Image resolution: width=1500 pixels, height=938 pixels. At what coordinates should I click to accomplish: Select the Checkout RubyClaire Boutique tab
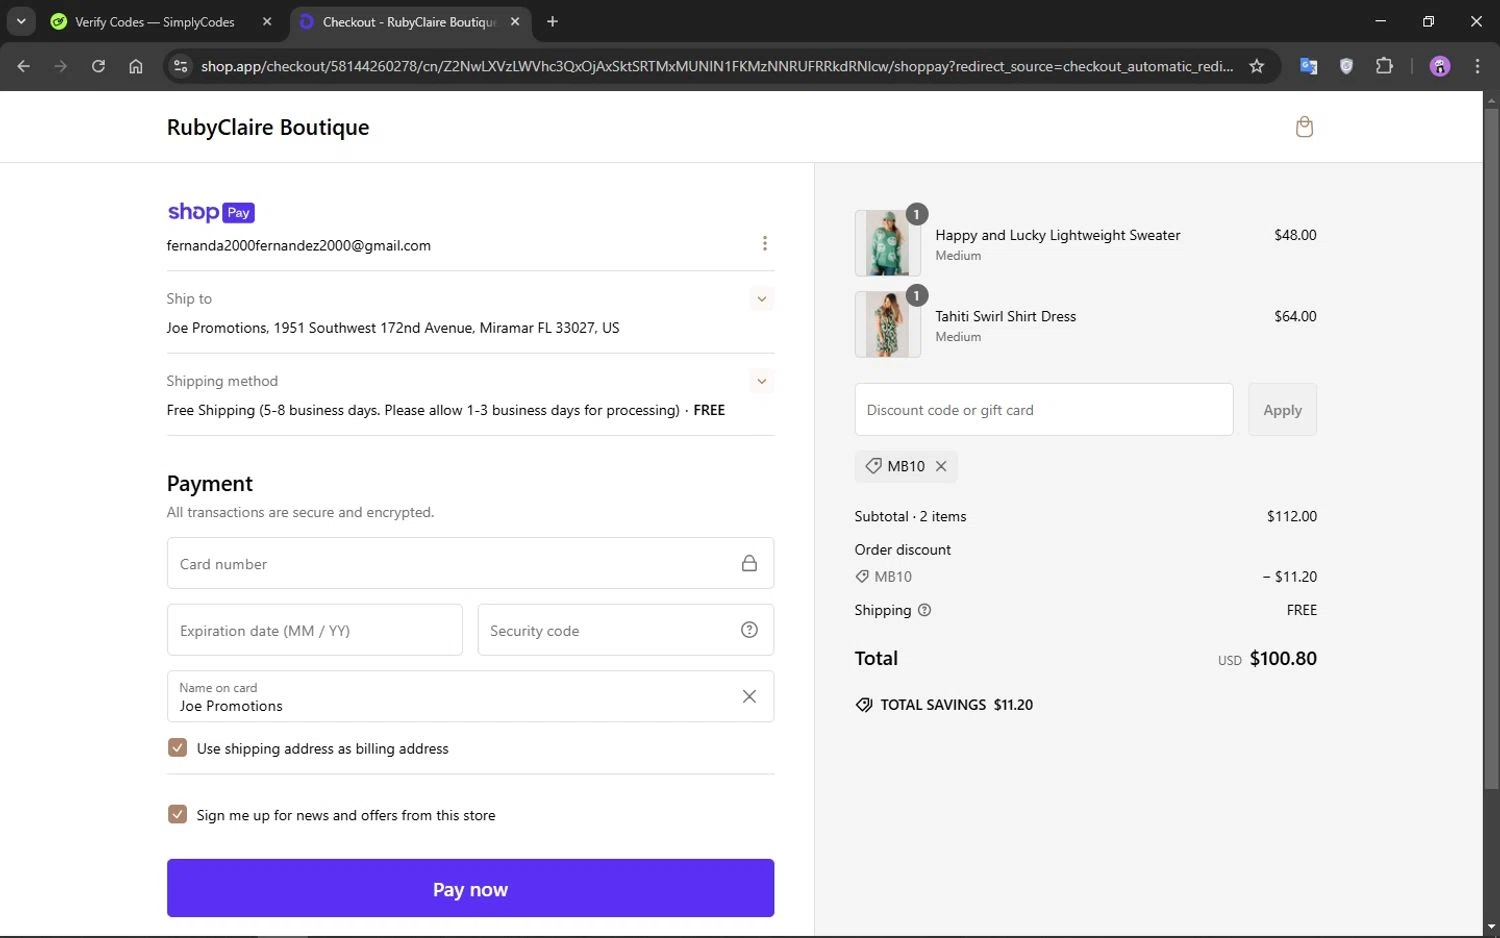410,21
